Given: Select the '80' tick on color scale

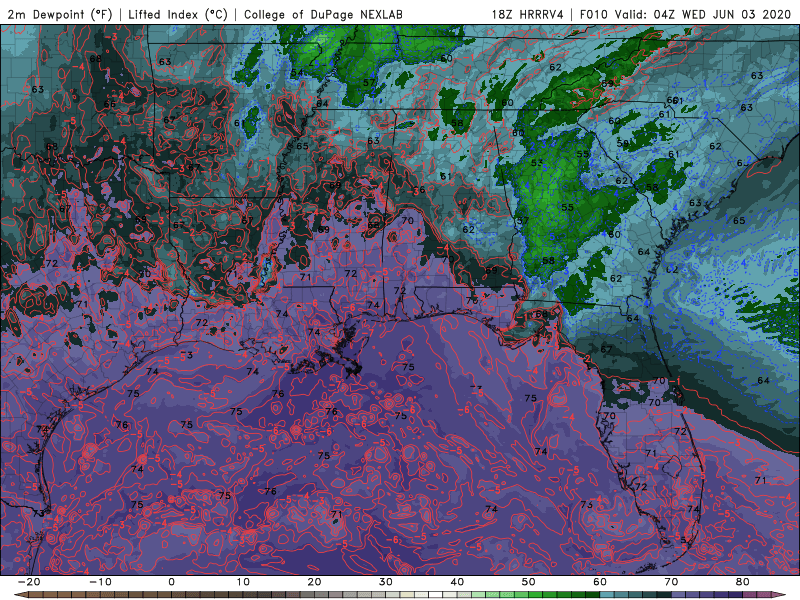Looking at the screenshot, I should coord(743,582).
